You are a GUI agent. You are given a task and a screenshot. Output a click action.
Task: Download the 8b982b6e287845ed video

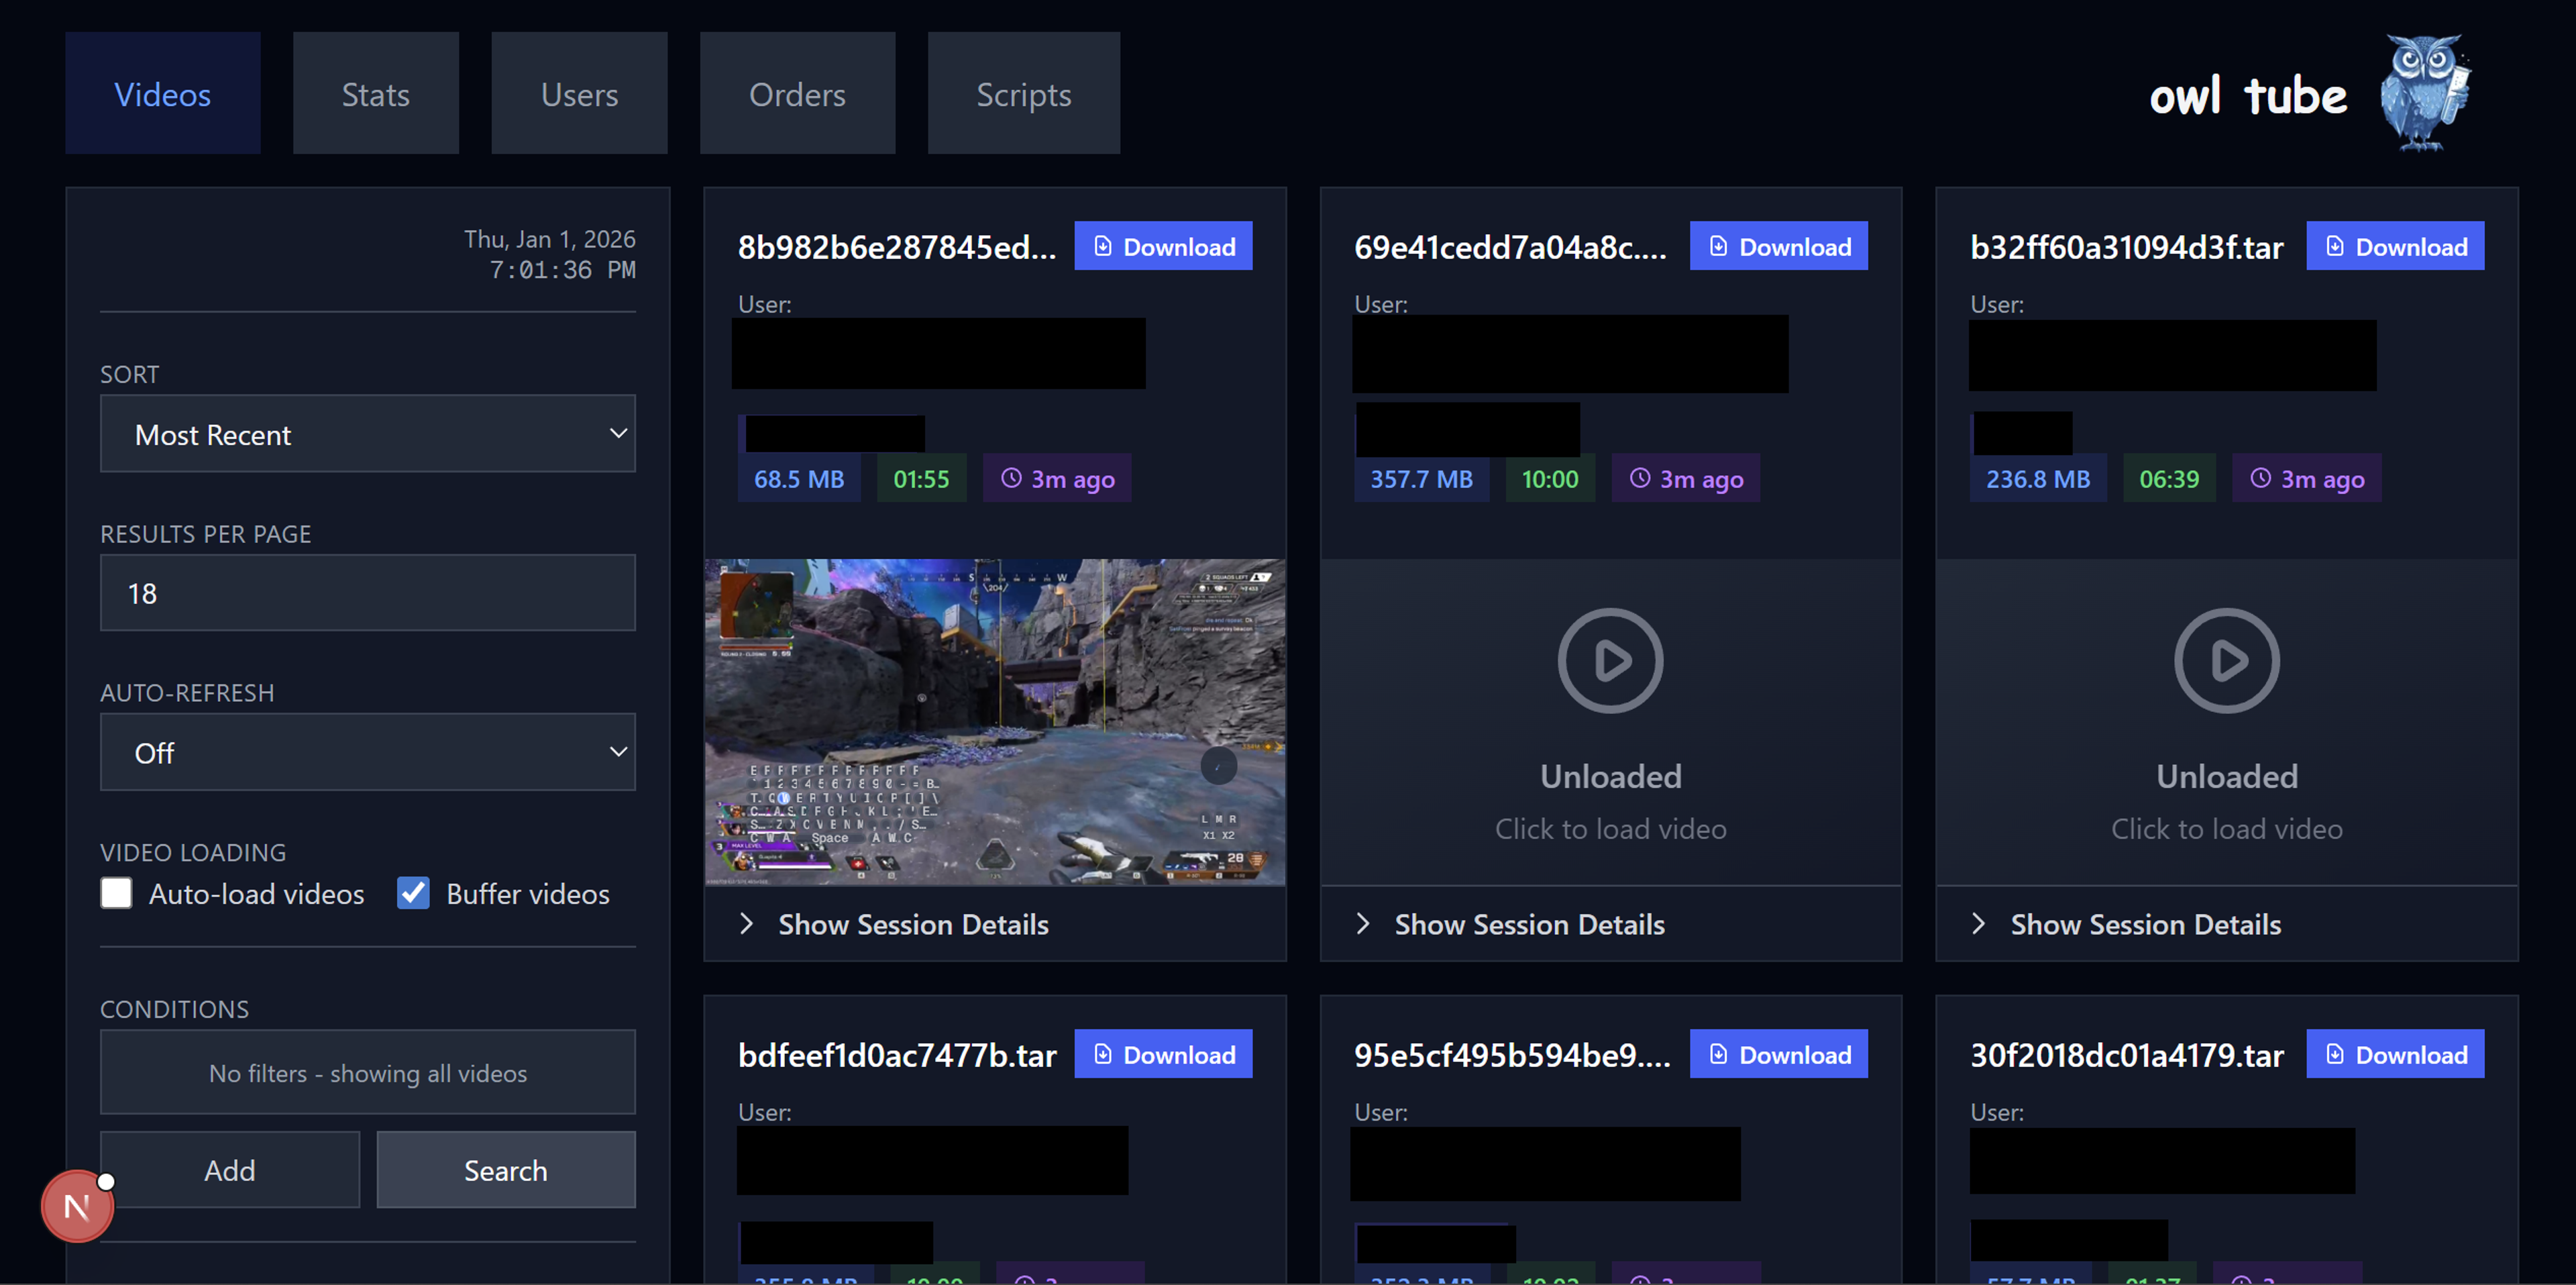[1163, 246]
